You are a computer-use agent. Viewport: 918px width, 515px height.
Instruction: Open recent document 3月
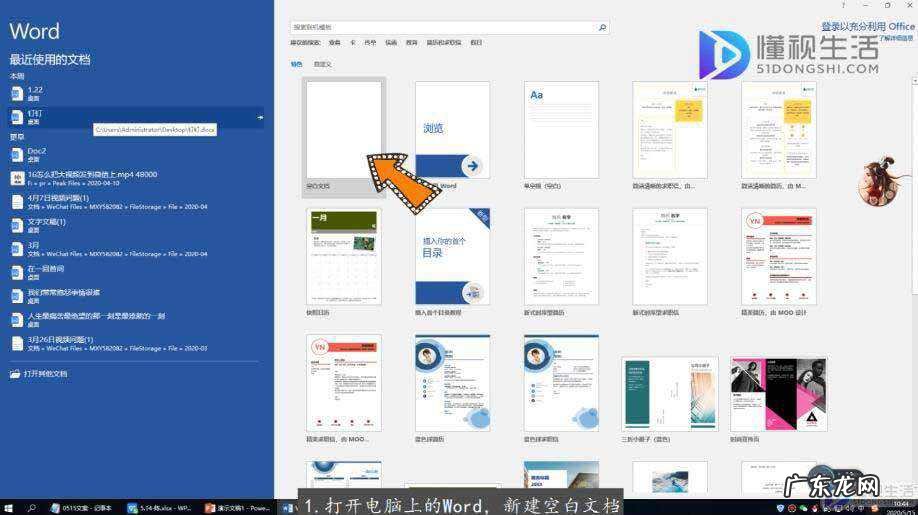136,249
